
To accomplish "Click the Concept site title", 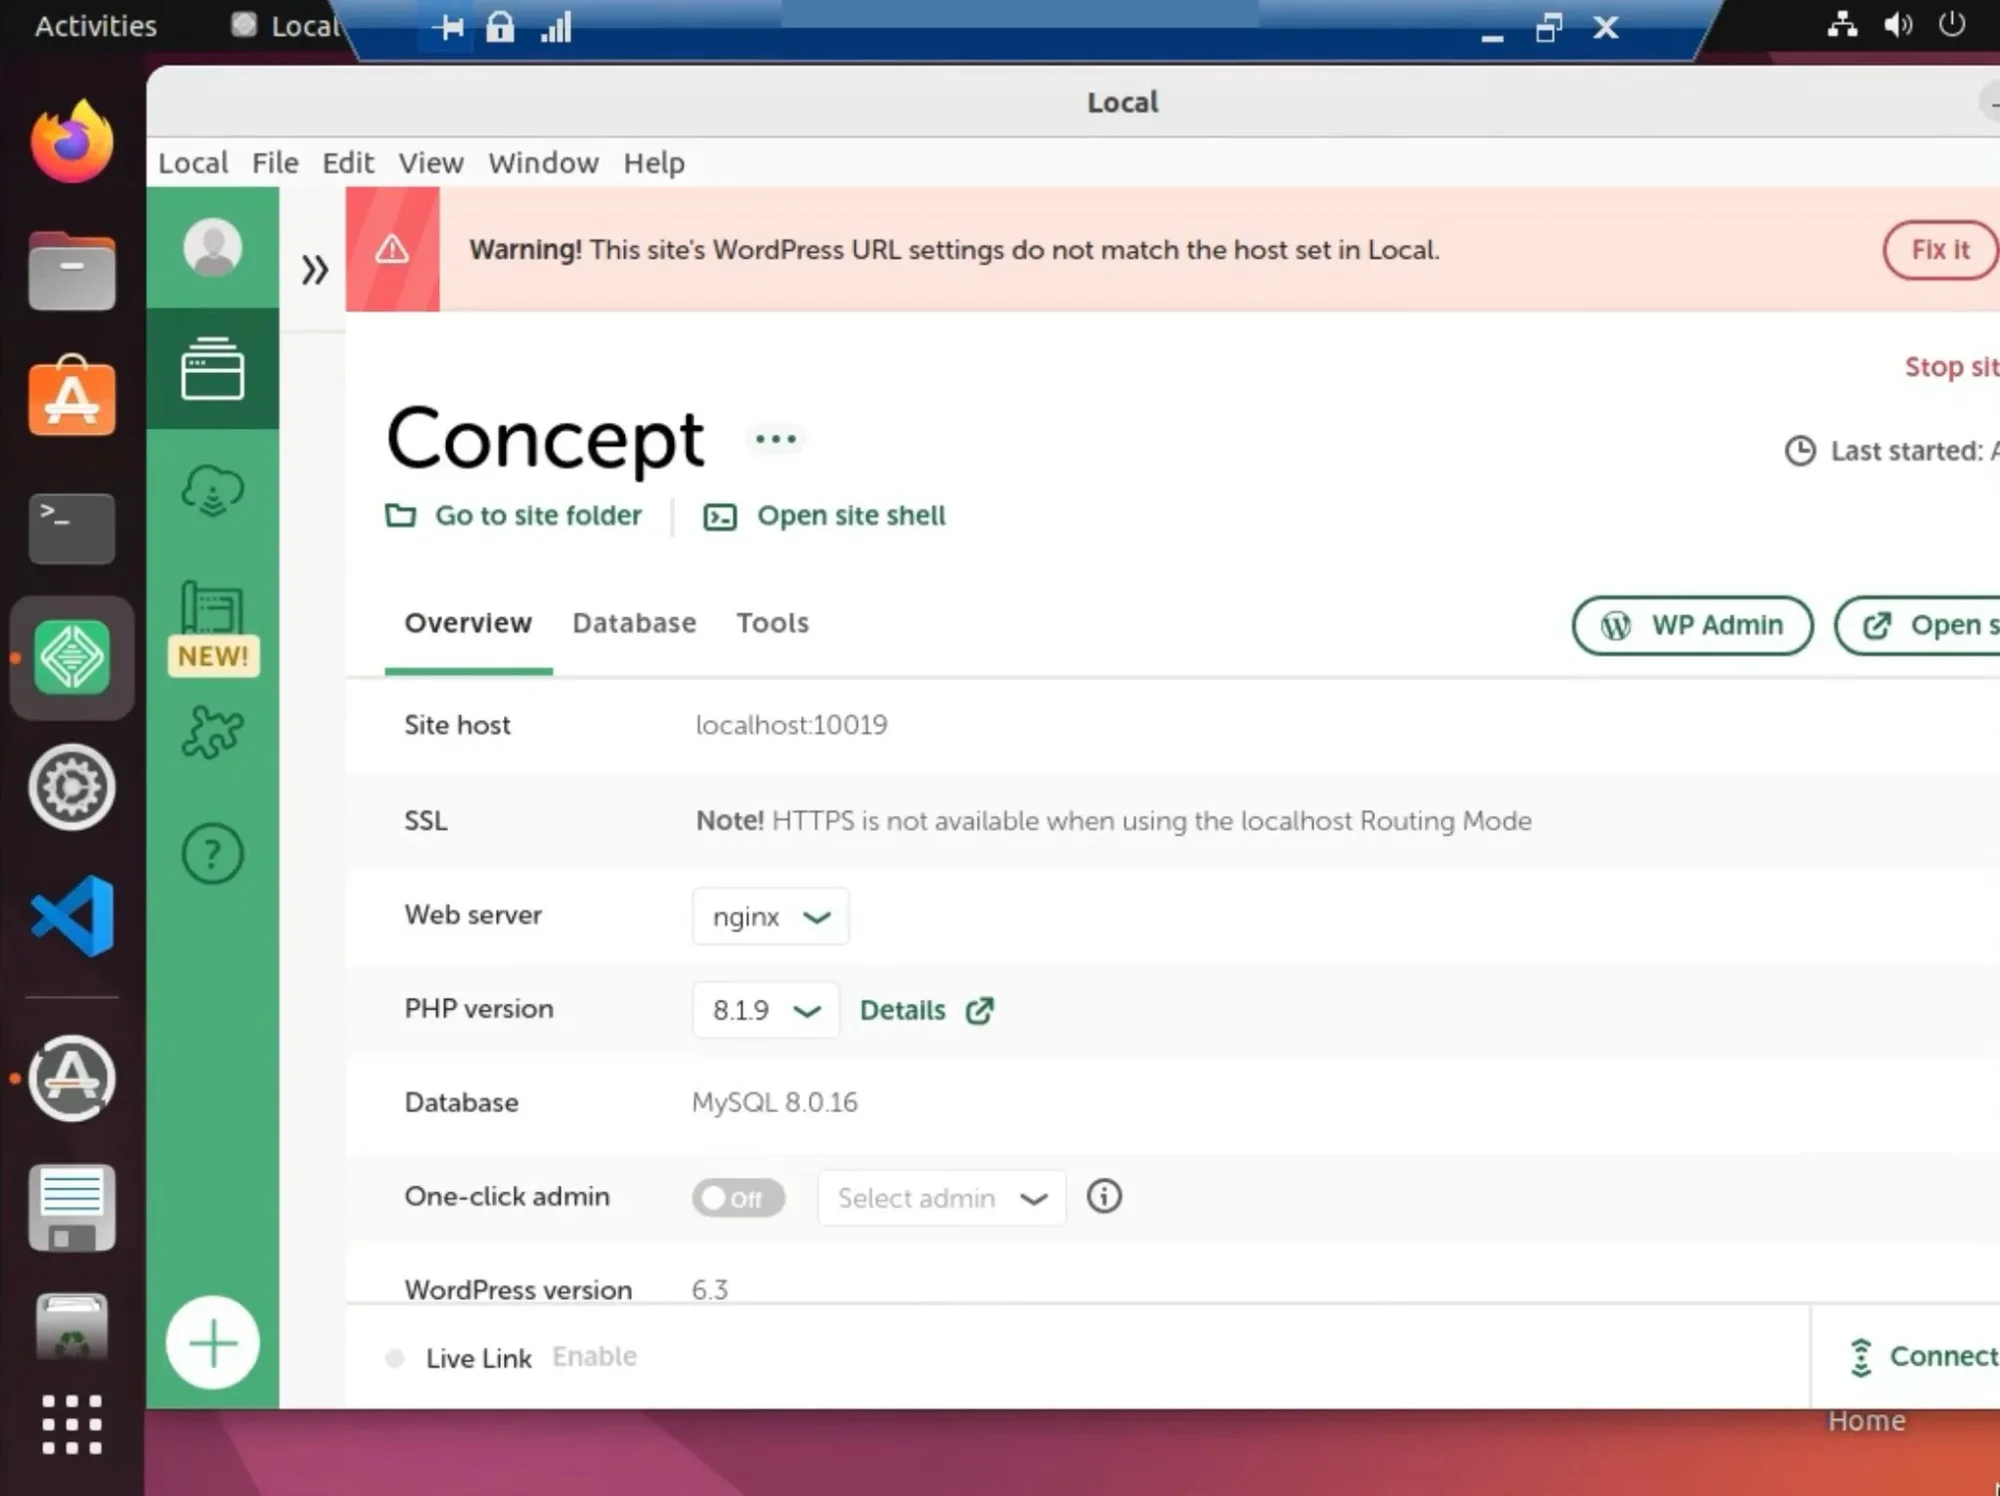I will coord(545,439).
